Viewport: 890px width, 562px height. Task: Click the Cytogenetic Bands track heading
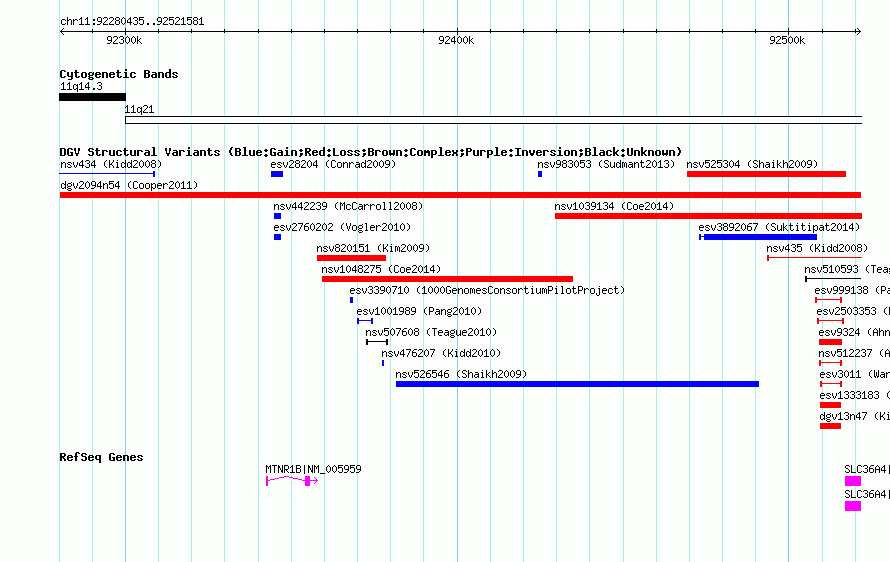tap(119, 74)
